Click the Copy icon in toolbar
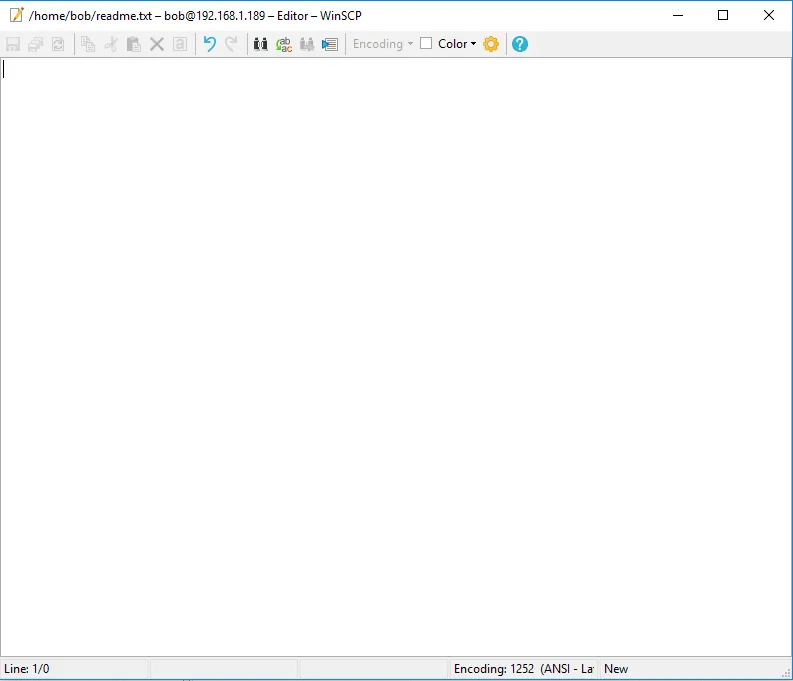The height and width of the screenshot is (681, 793). [88, 44]
